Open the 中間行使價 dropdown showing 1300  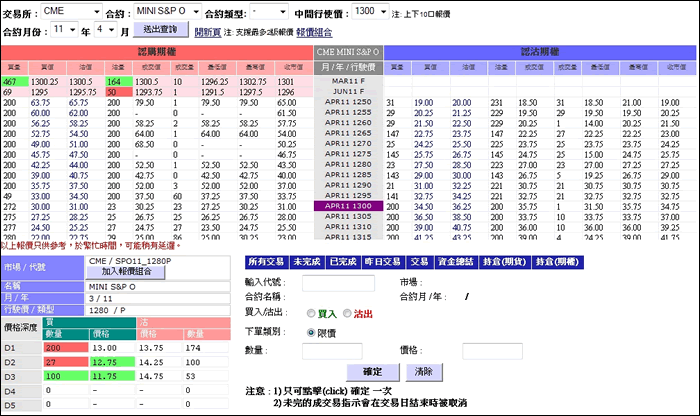tap(369, 11)
